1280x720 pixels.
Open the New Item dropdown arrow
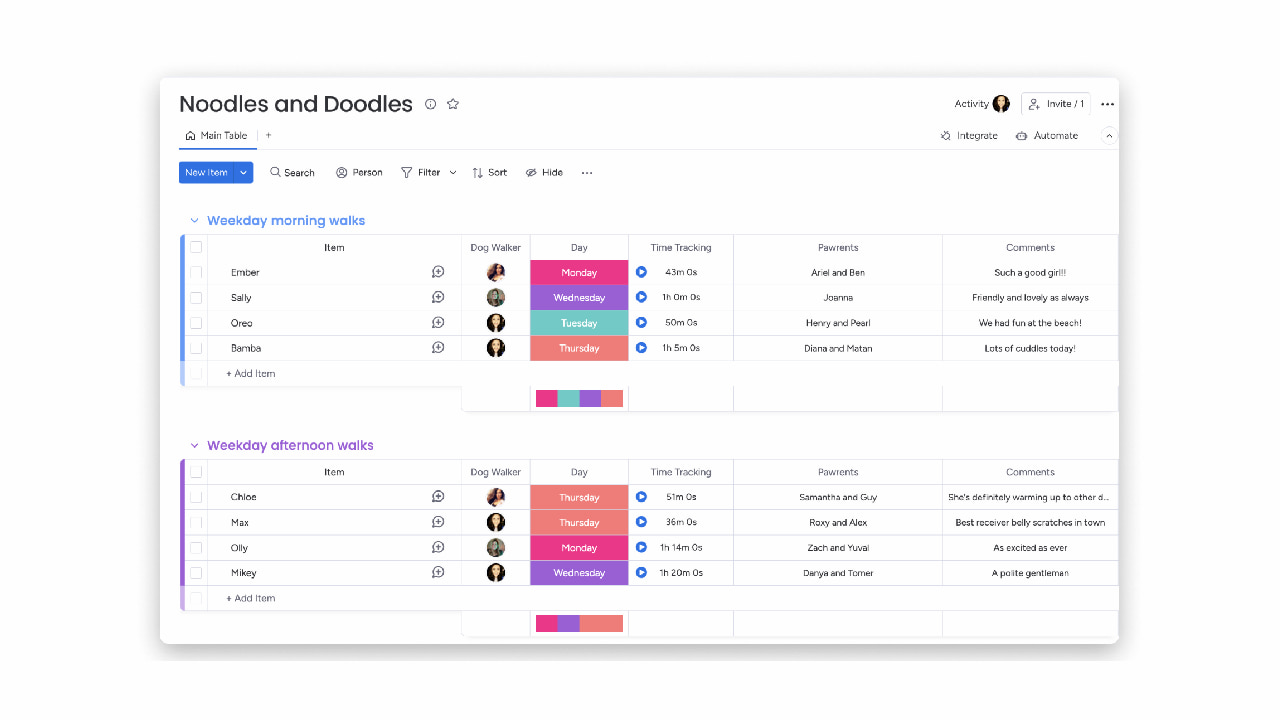(243, 172)
